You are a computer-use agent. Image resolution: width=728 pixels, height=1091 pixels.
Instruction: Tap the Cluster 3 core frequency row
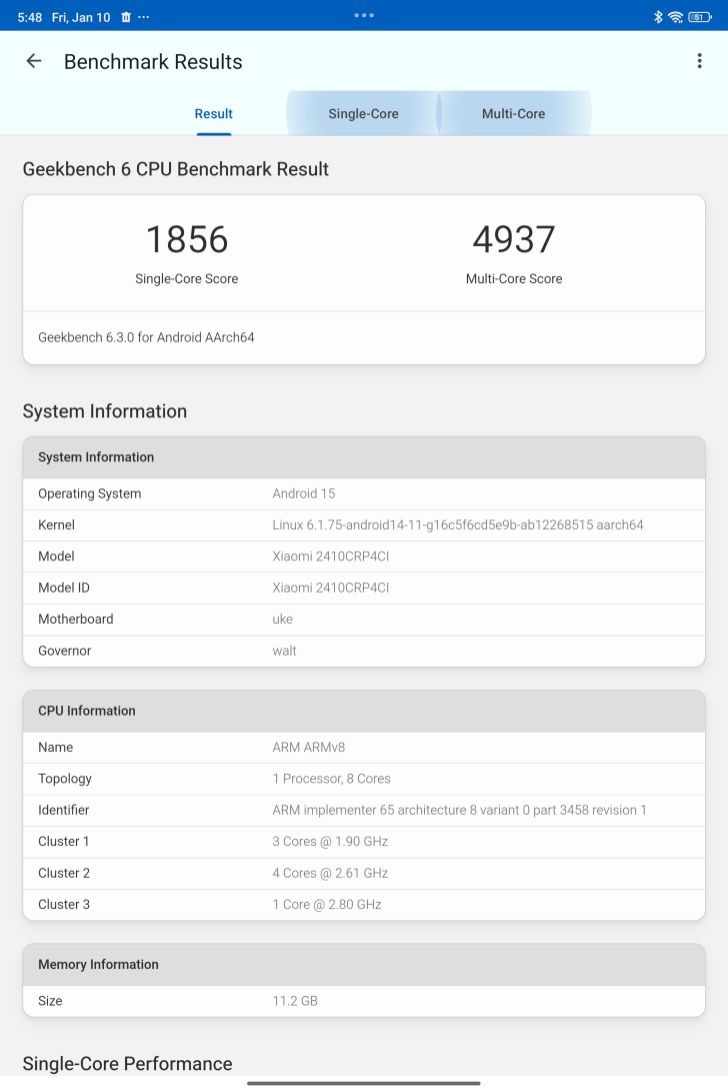pyautogui.click(x=364, y=905)
